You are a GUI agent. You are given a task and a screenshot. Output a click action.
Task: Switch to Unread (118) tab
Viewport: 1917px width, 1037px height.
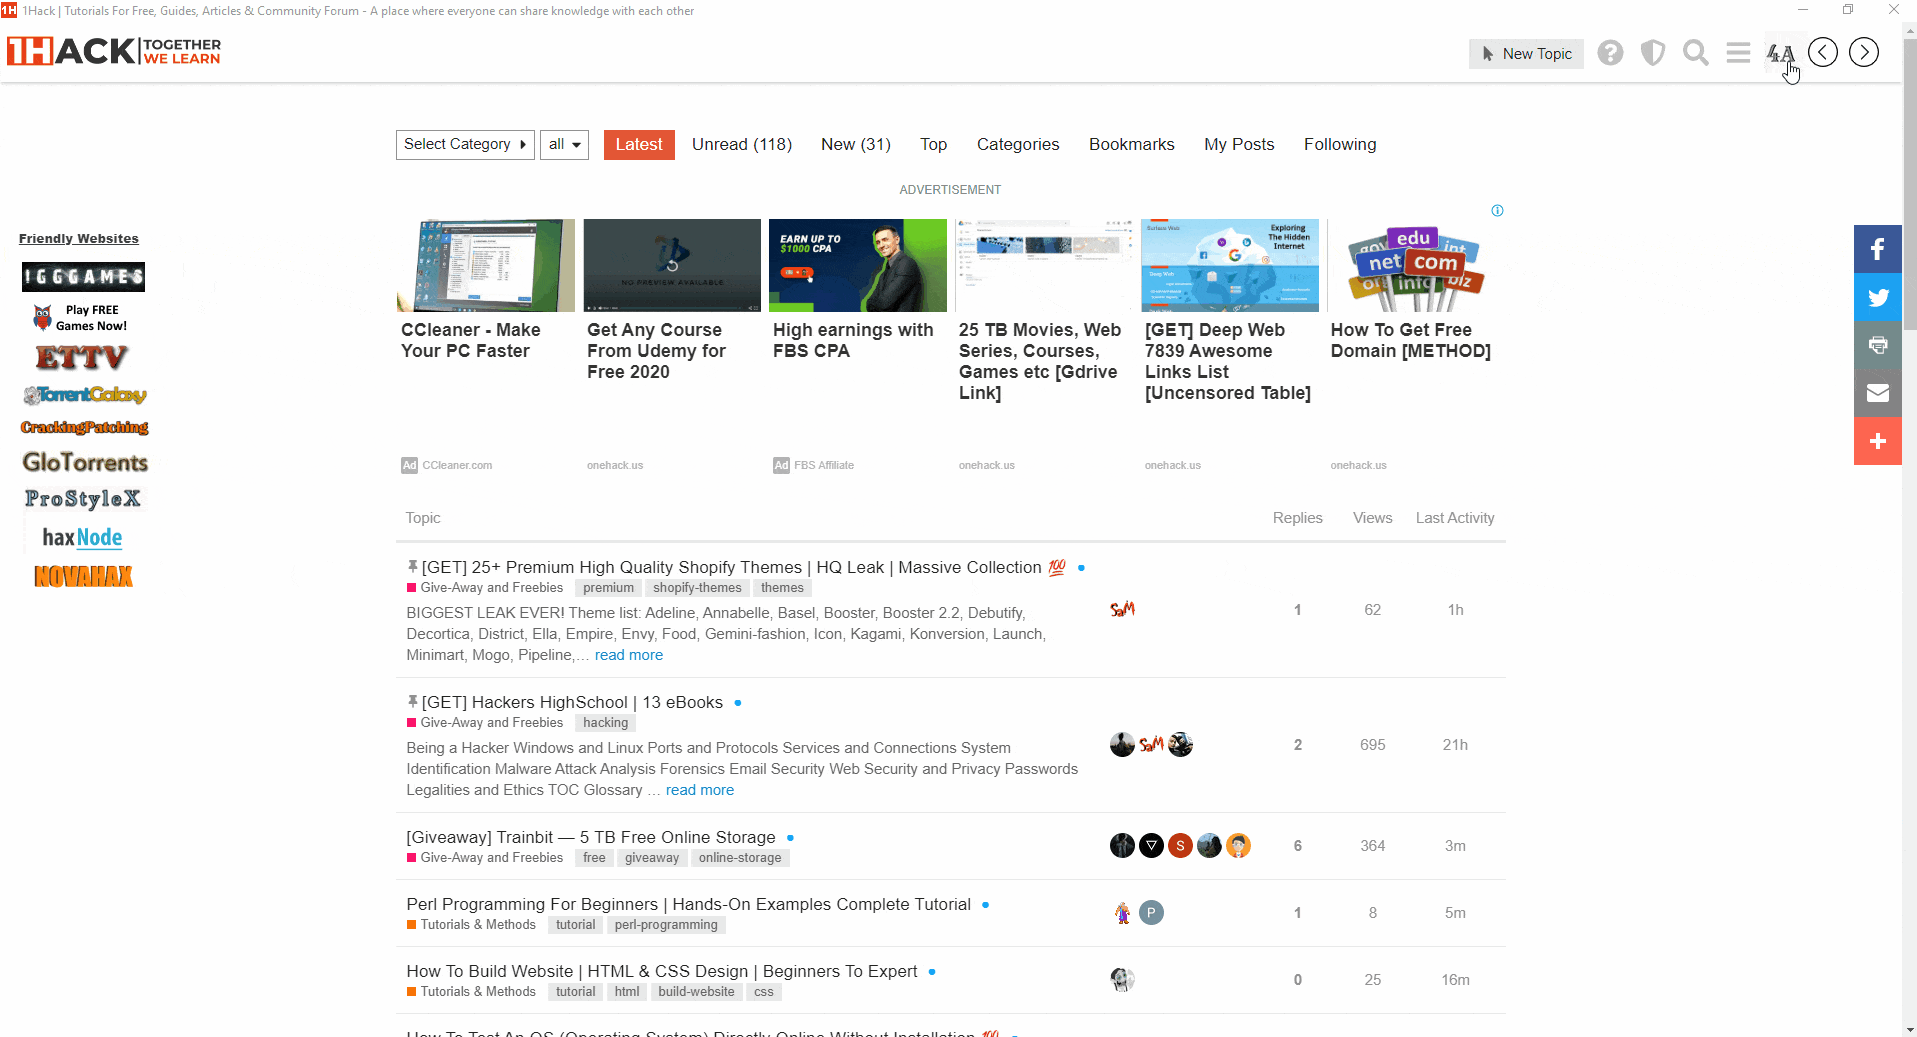(742, 145)
